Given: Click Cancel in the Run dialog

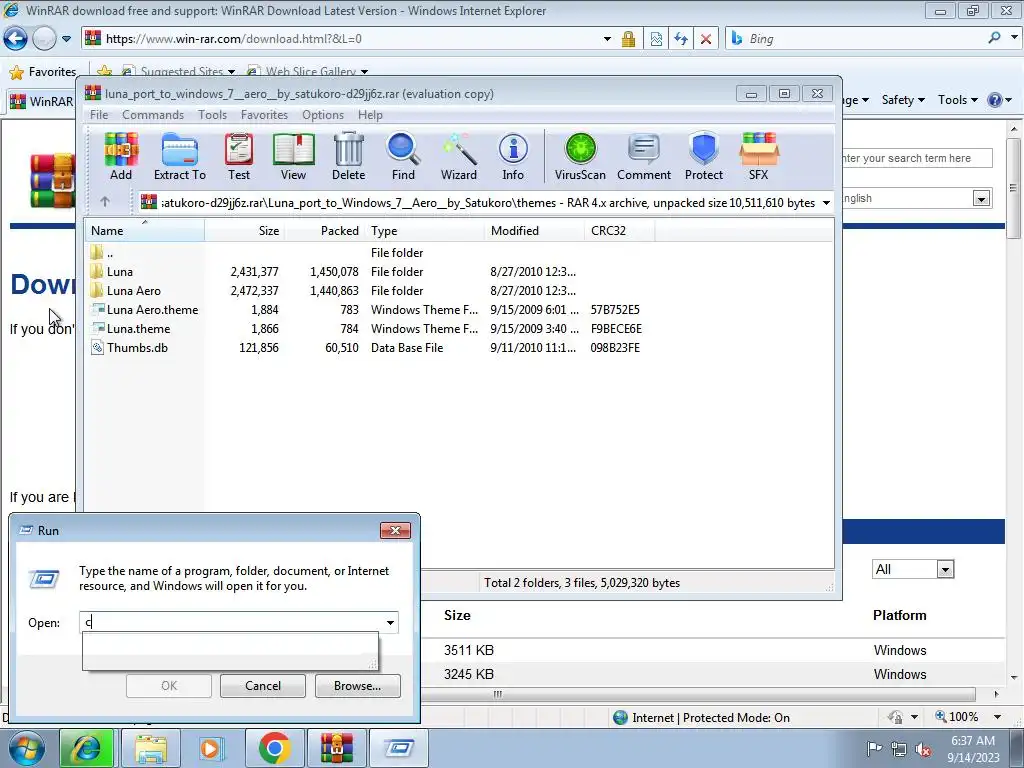Looking at the screenshot, I should [263, 686].
